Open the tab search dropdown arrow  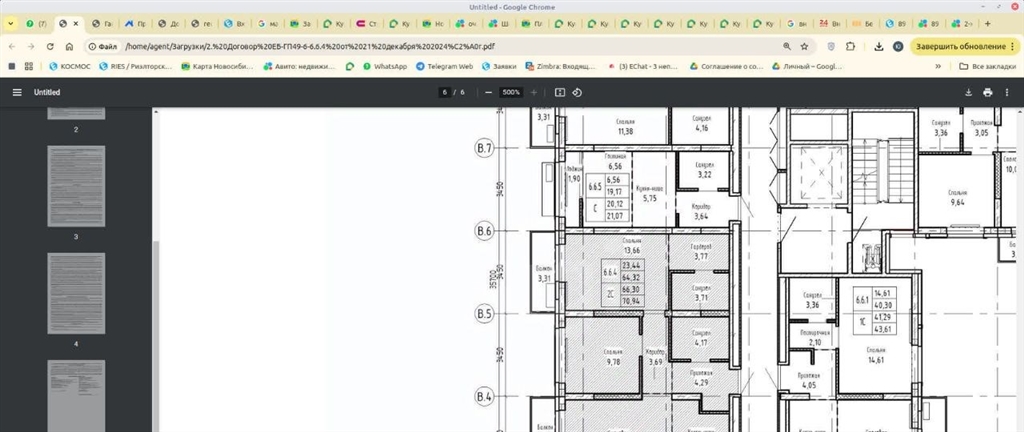coord(10,23)
